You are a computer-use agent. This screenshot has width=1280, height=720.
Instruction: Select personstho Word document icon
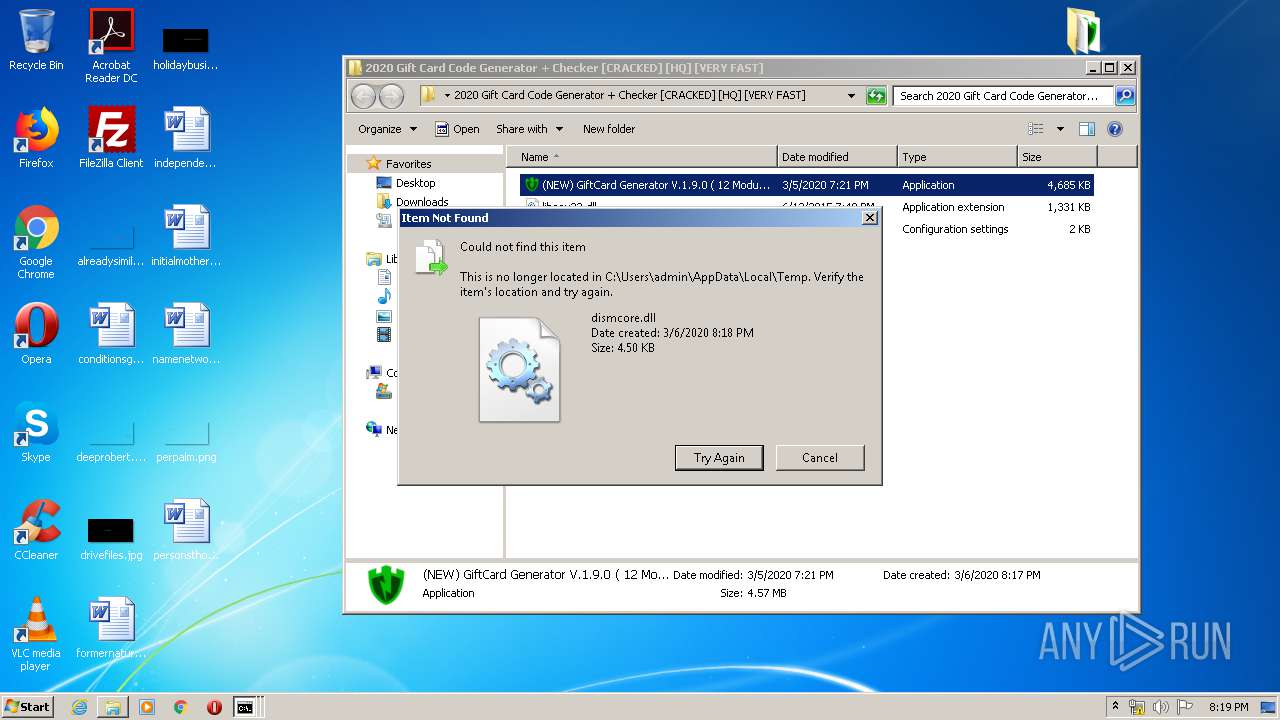pyautogui.click(x=186, y=530)
